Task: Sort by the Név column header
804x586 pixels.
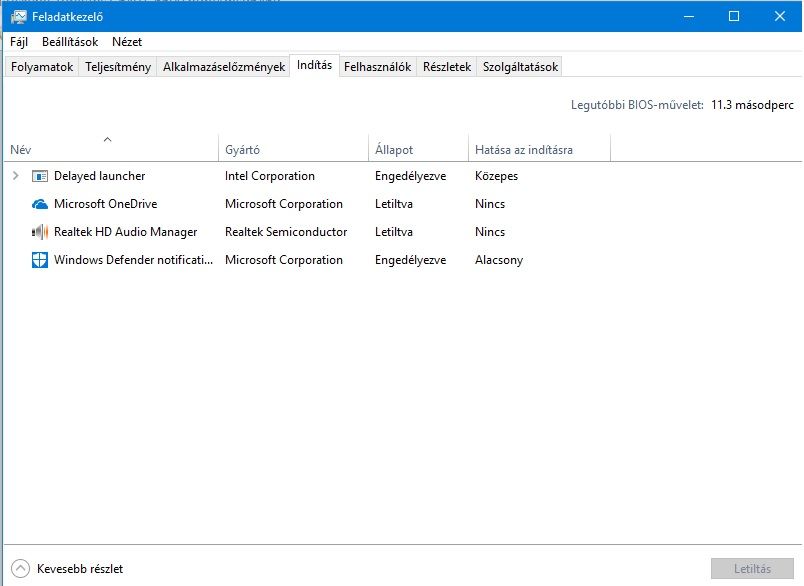Action: [111, 148]
